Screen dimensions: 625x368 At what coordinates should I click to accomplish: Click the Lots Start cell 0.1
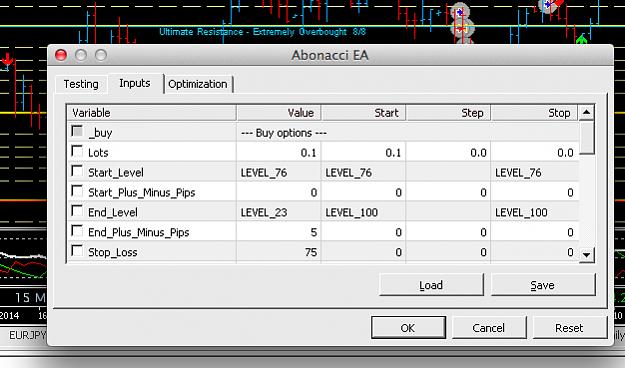tap(364, 153)
